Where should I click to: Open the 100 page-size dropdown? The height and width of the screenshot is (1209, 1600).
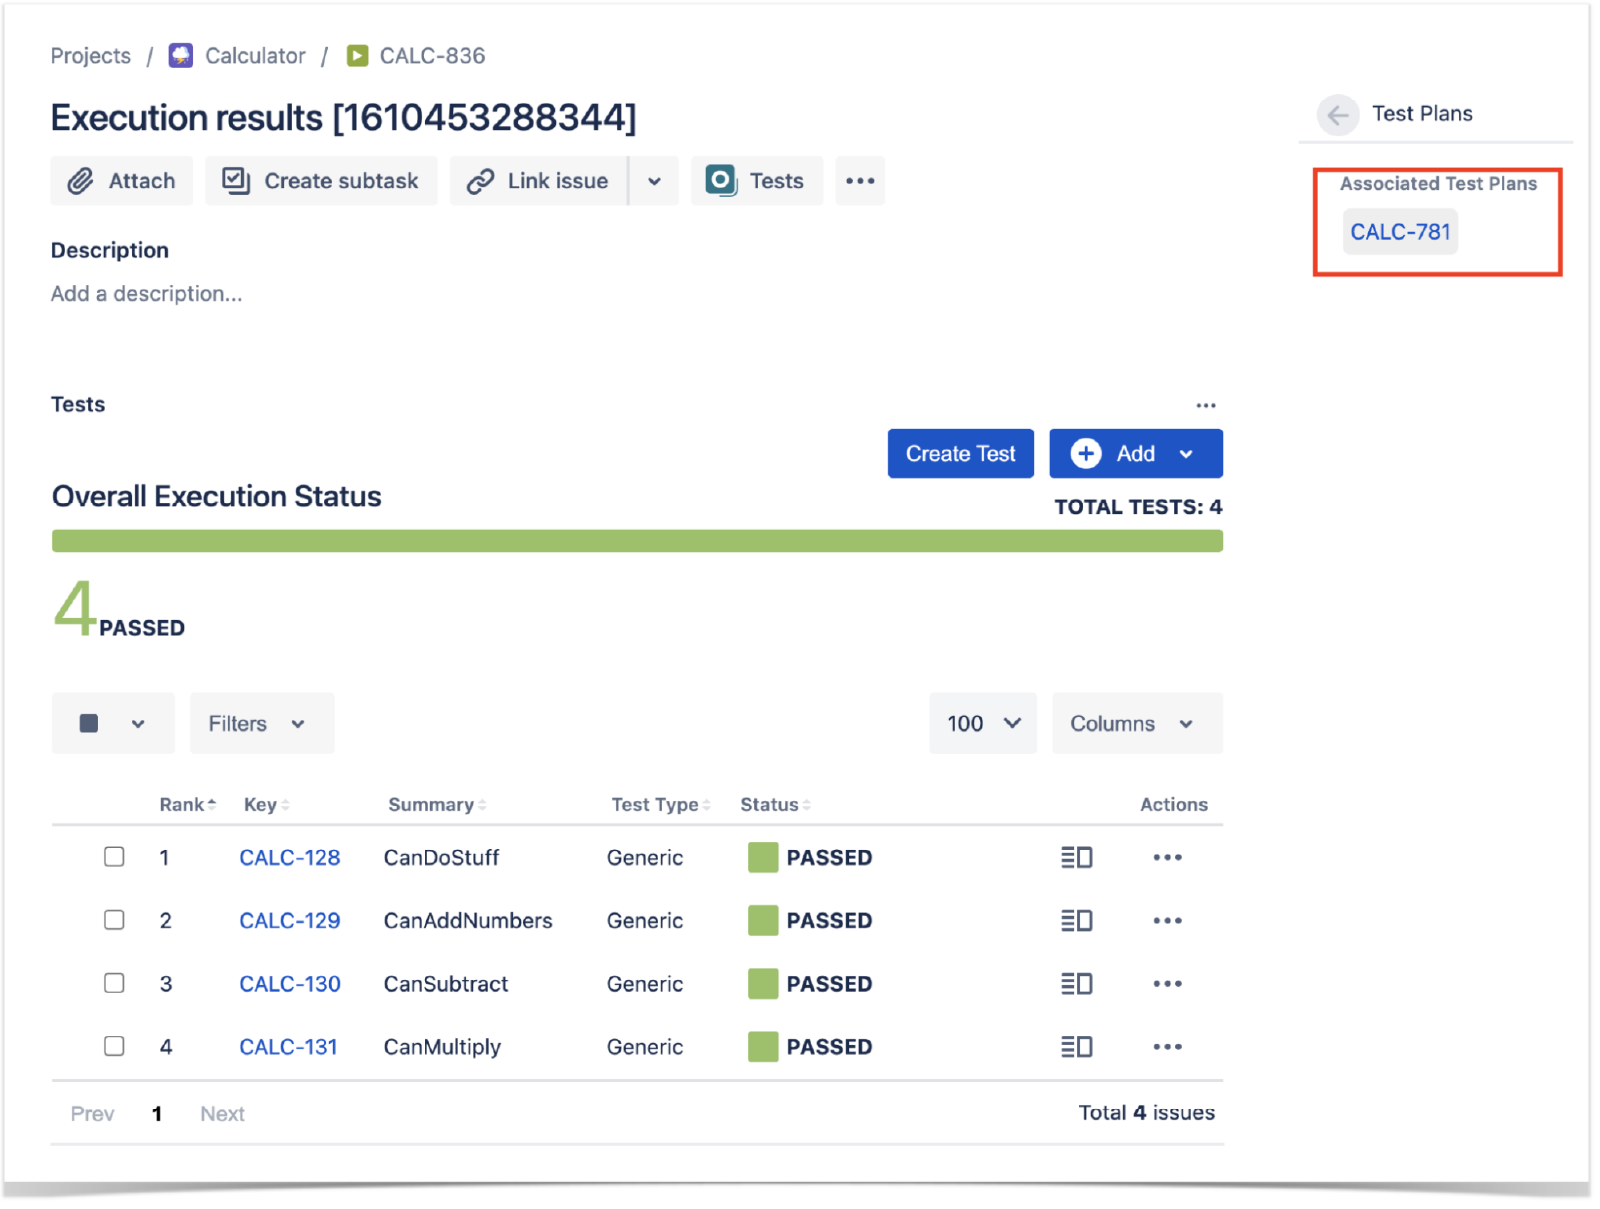coord(982,723)
